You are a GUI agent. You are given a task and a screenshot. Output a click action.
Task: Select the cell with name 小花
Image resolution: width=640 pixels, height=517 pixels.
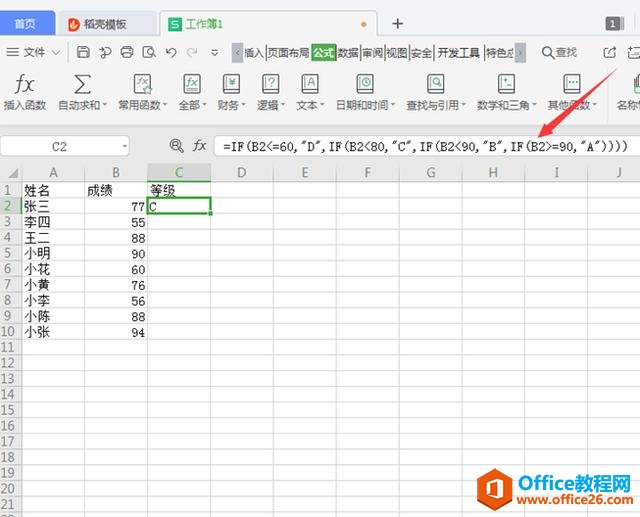point(53,269)
